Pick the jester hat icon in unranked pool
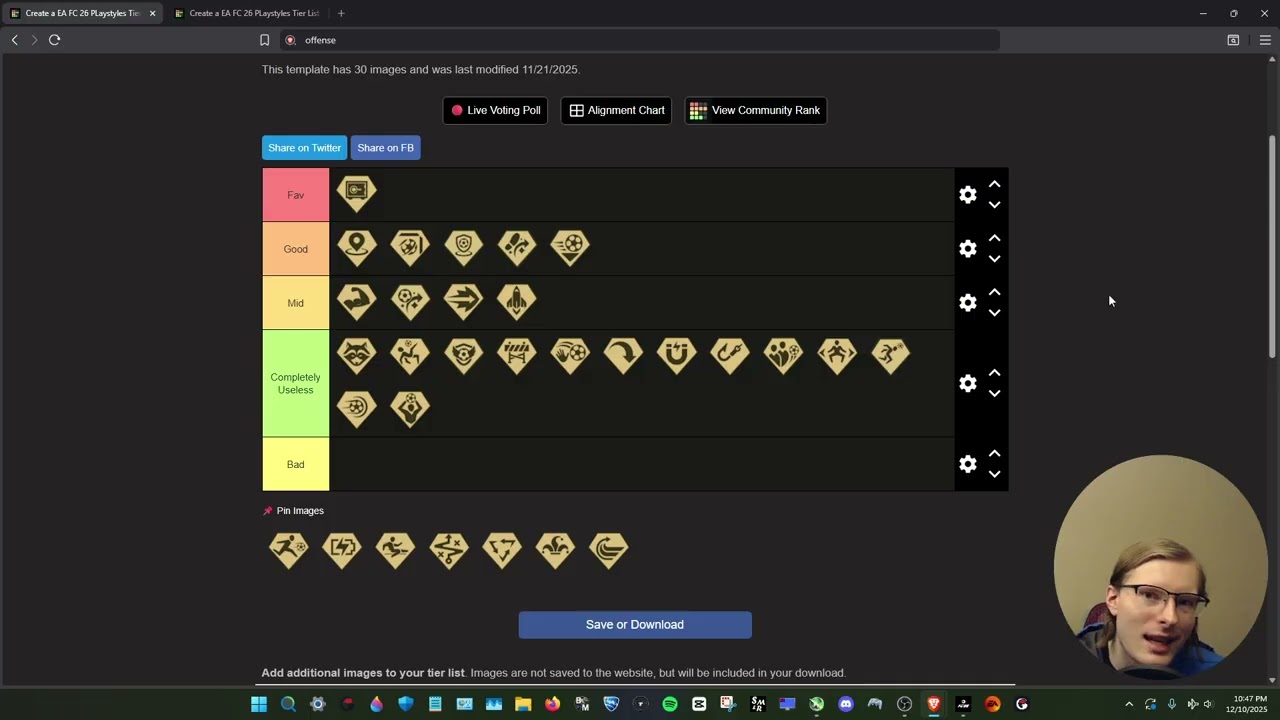 click(x=555, y=549)
